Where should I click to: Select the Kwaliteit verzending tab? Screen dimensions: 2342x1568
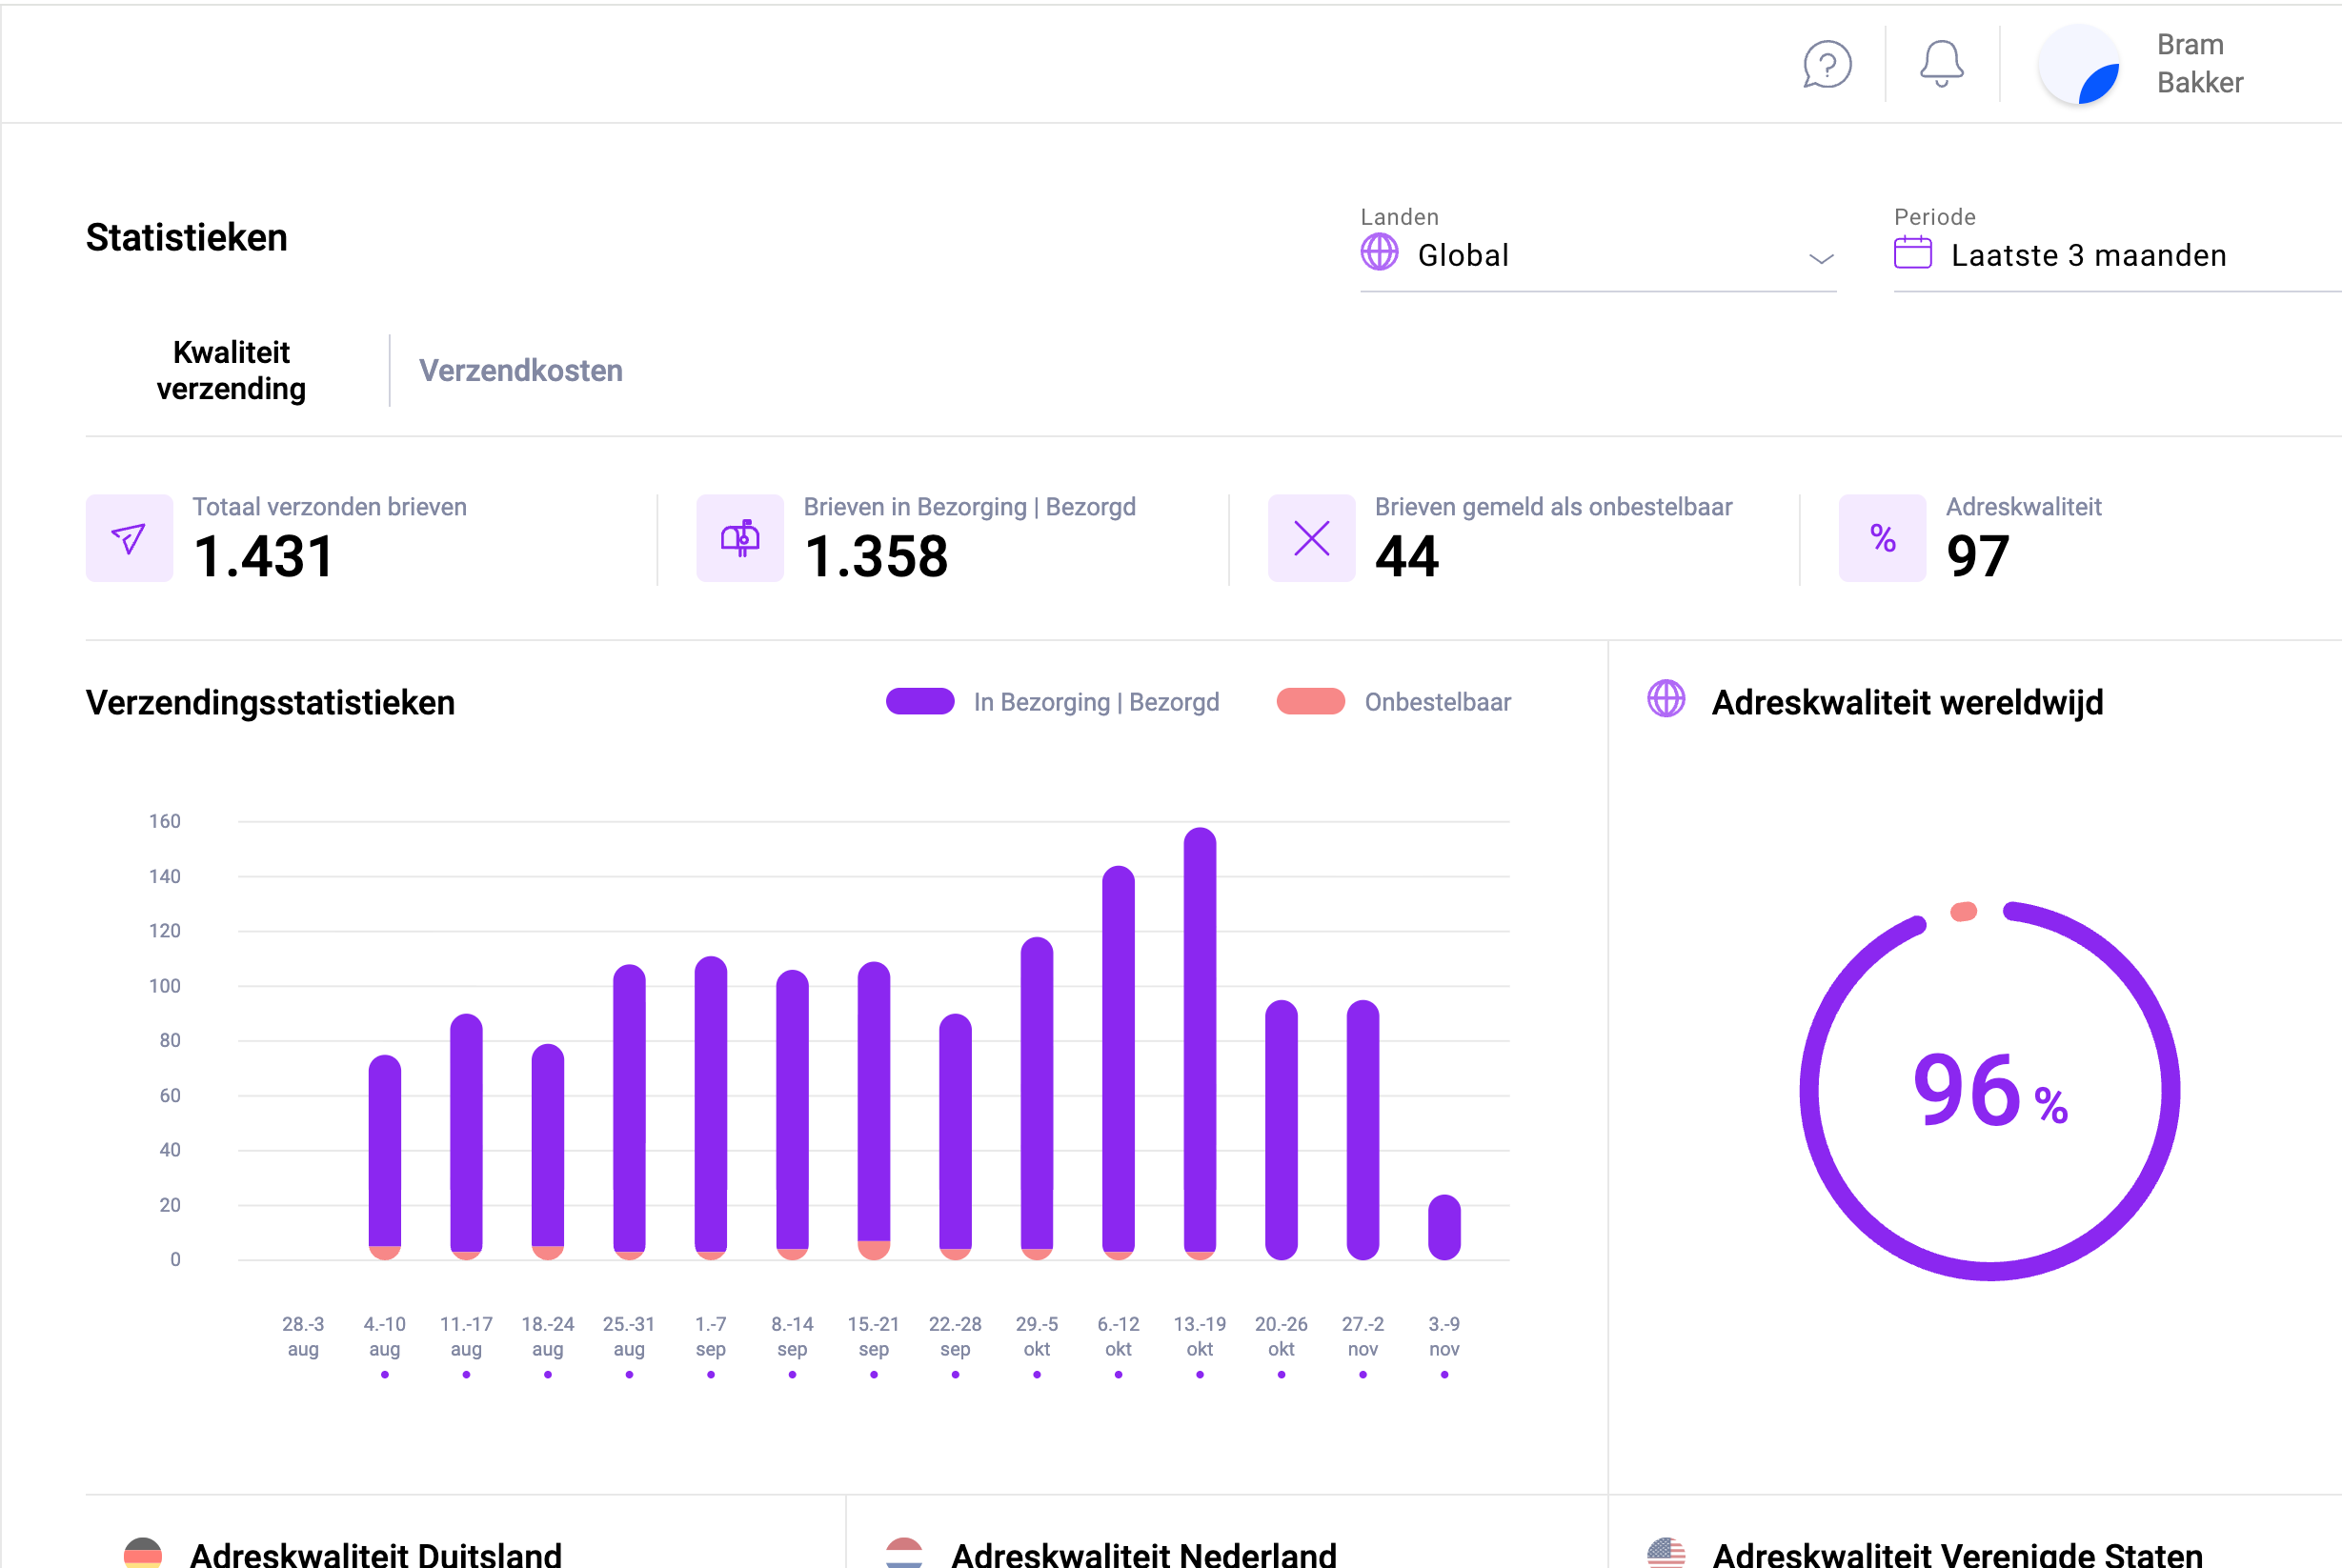tap(231, 370)
